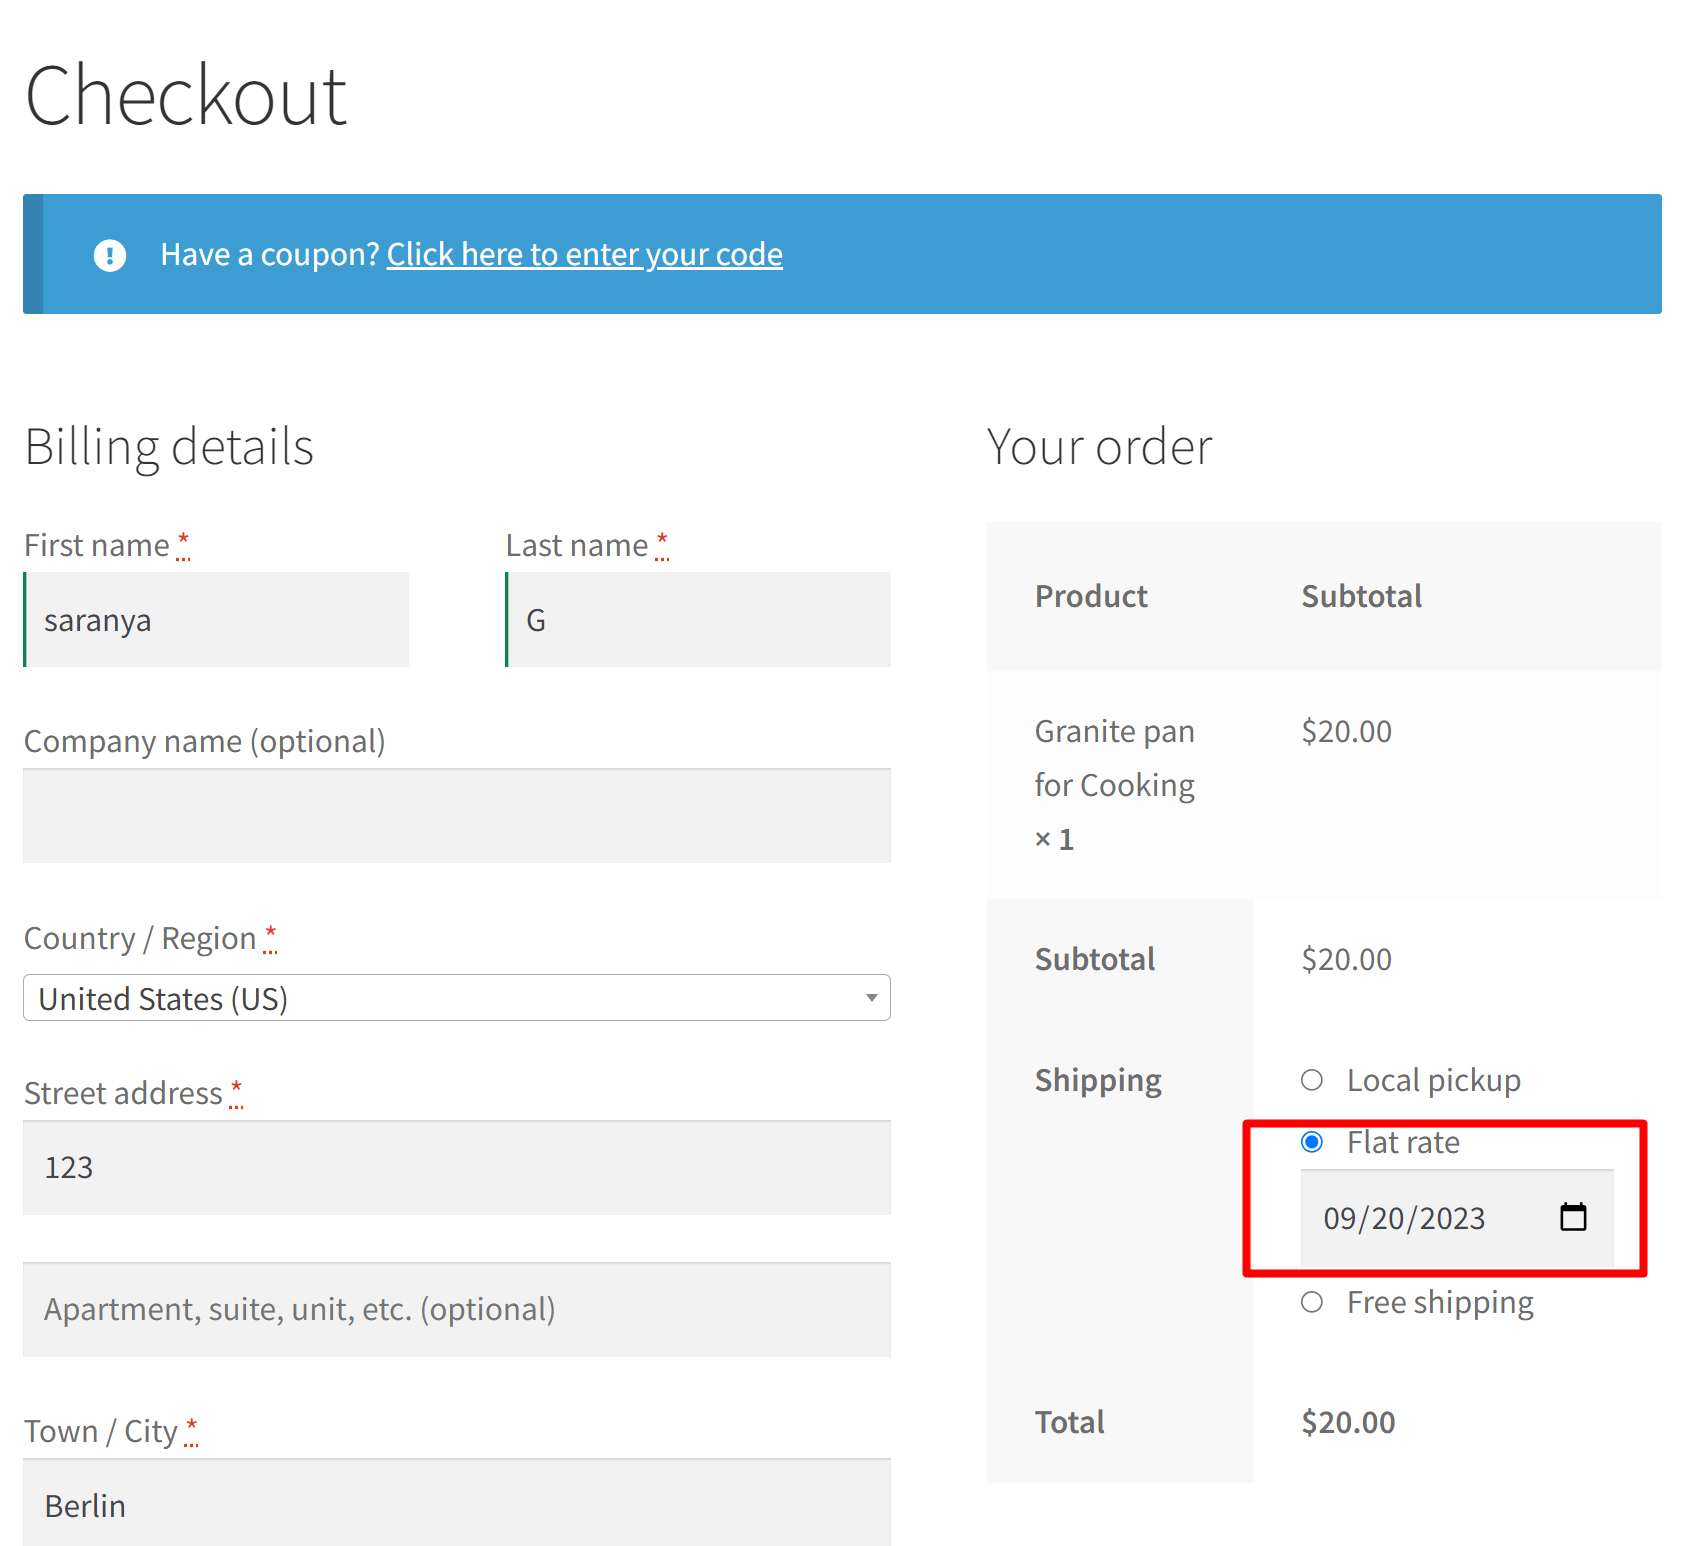The width and height of the screenshot is (1684, 1546).
Task: Expand the United States (US) country list
Action: click(456, 998)
